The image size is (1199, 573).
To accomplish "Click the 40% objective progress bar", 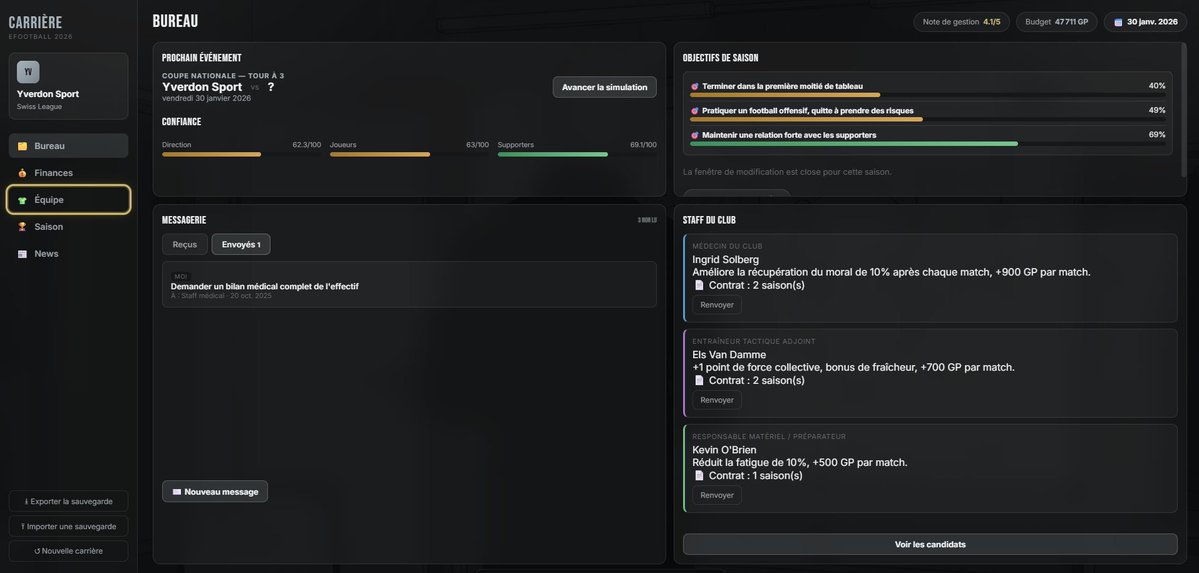I will coord(928,95).
